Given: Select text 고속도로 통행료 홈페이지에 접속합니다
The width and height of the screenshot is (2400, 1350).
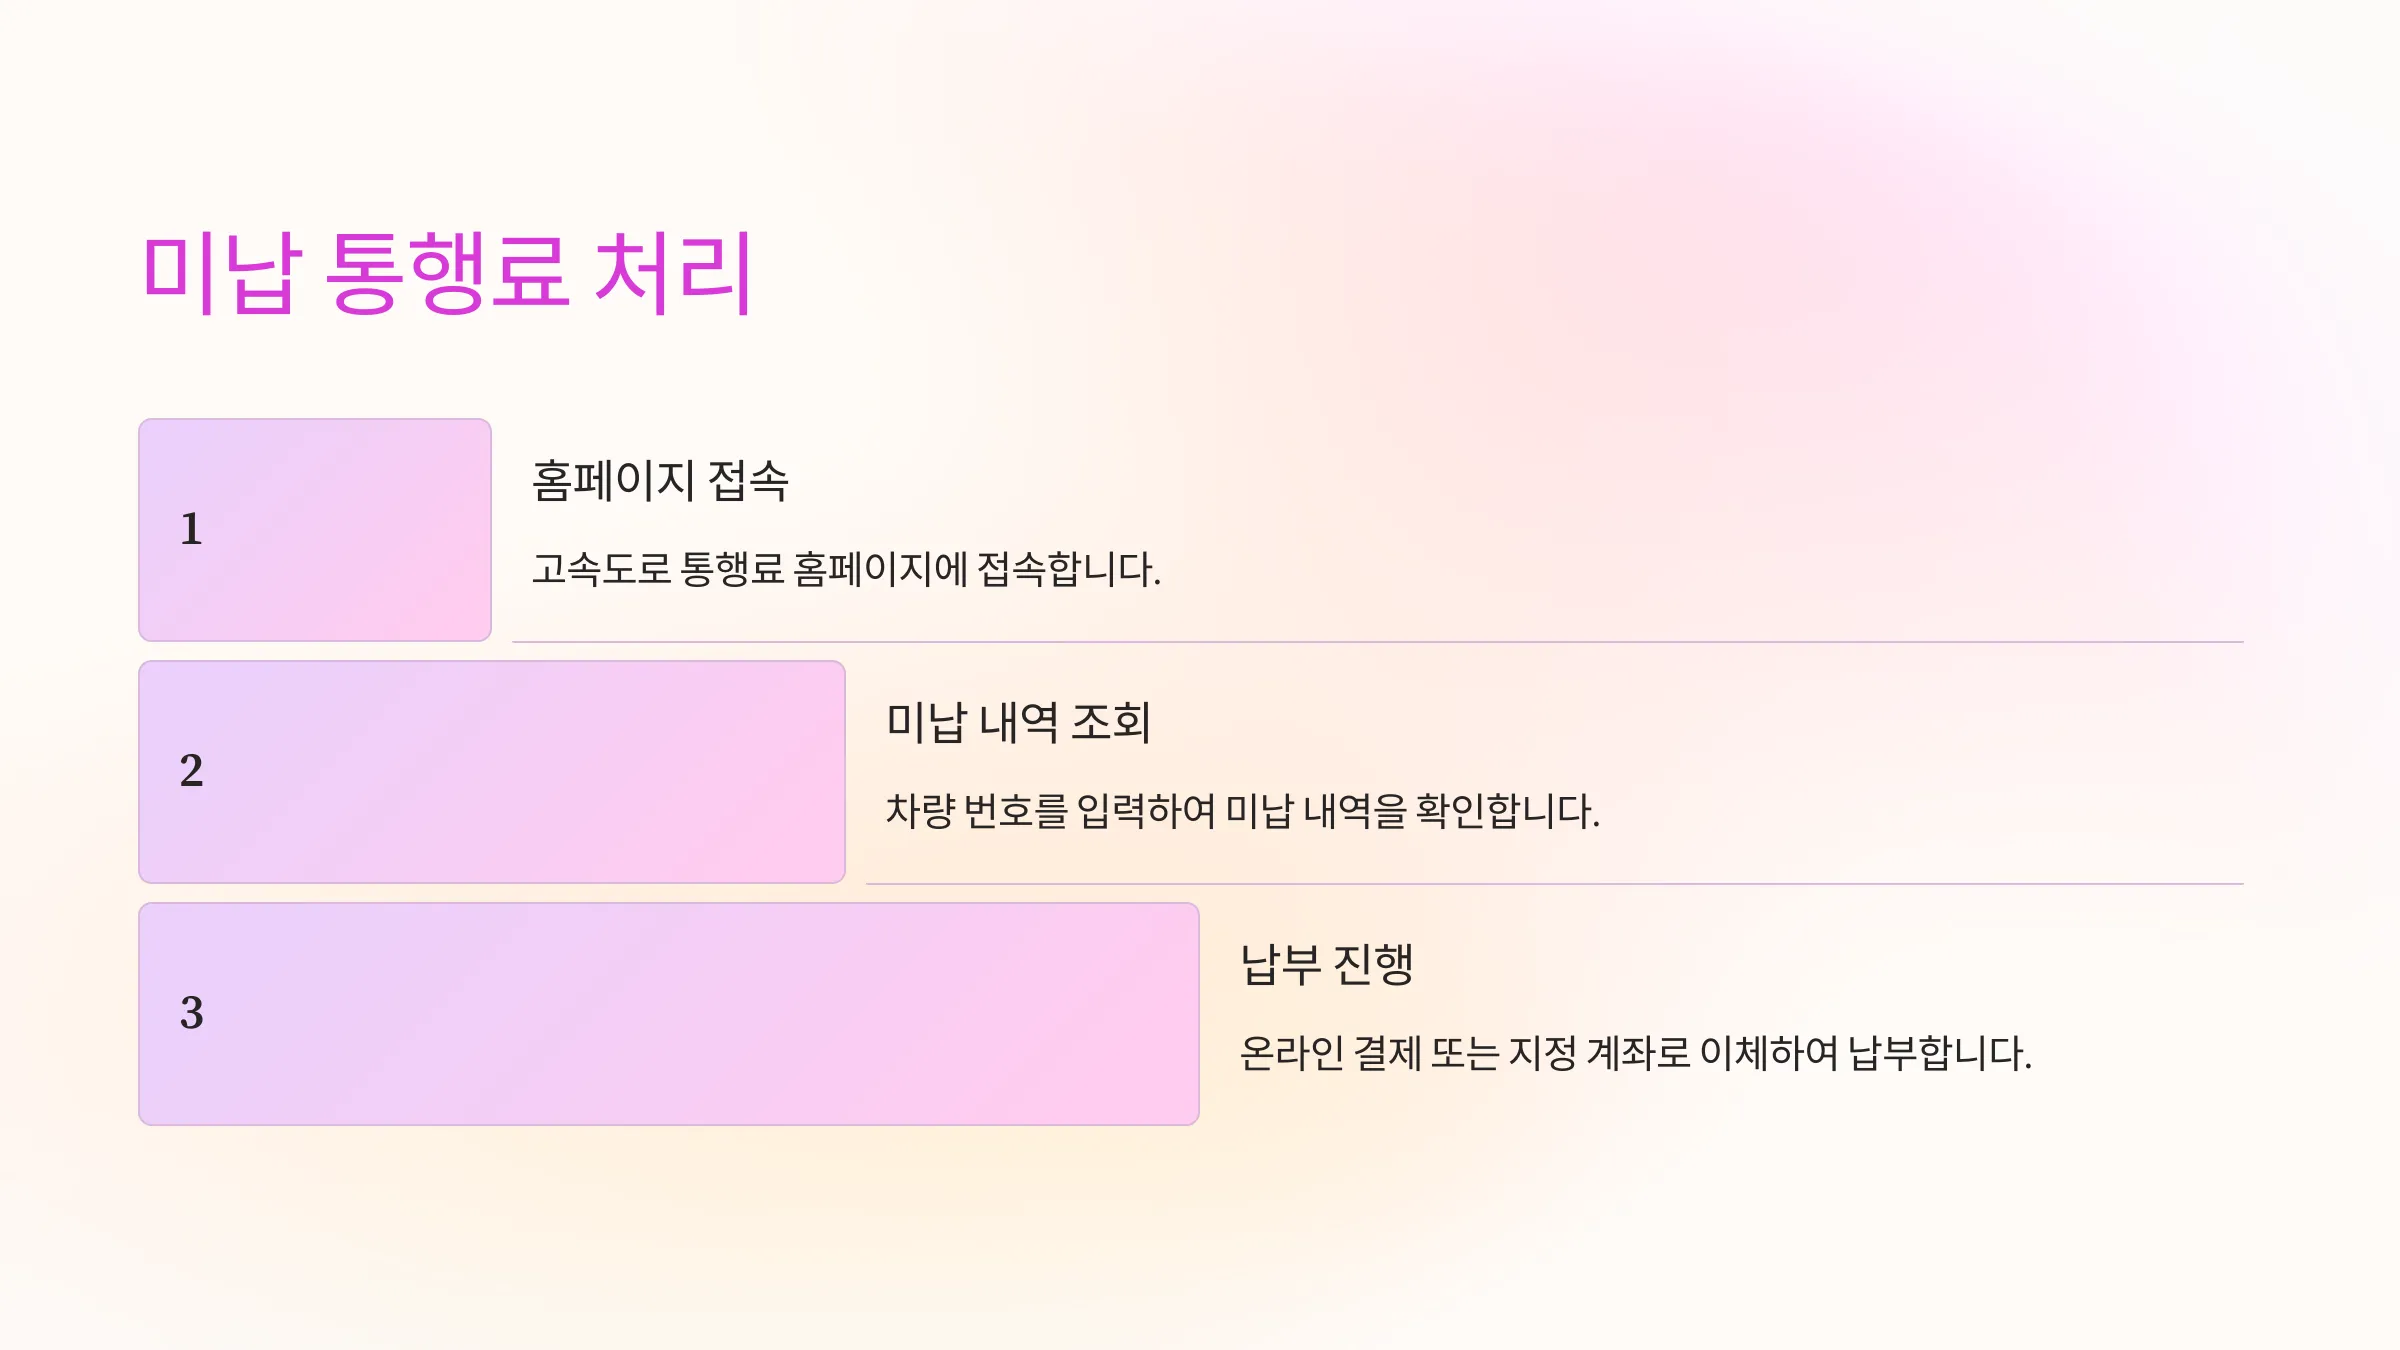Looking at the screenshot, I should pyautogui.click(x=846, y=569).
